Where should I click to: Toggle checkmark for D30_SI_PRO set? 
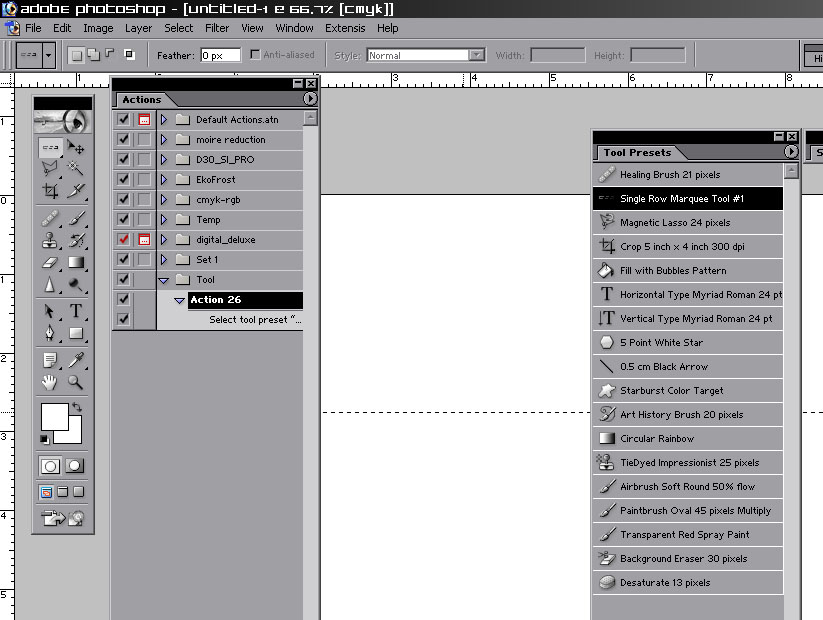coord(123,160)
